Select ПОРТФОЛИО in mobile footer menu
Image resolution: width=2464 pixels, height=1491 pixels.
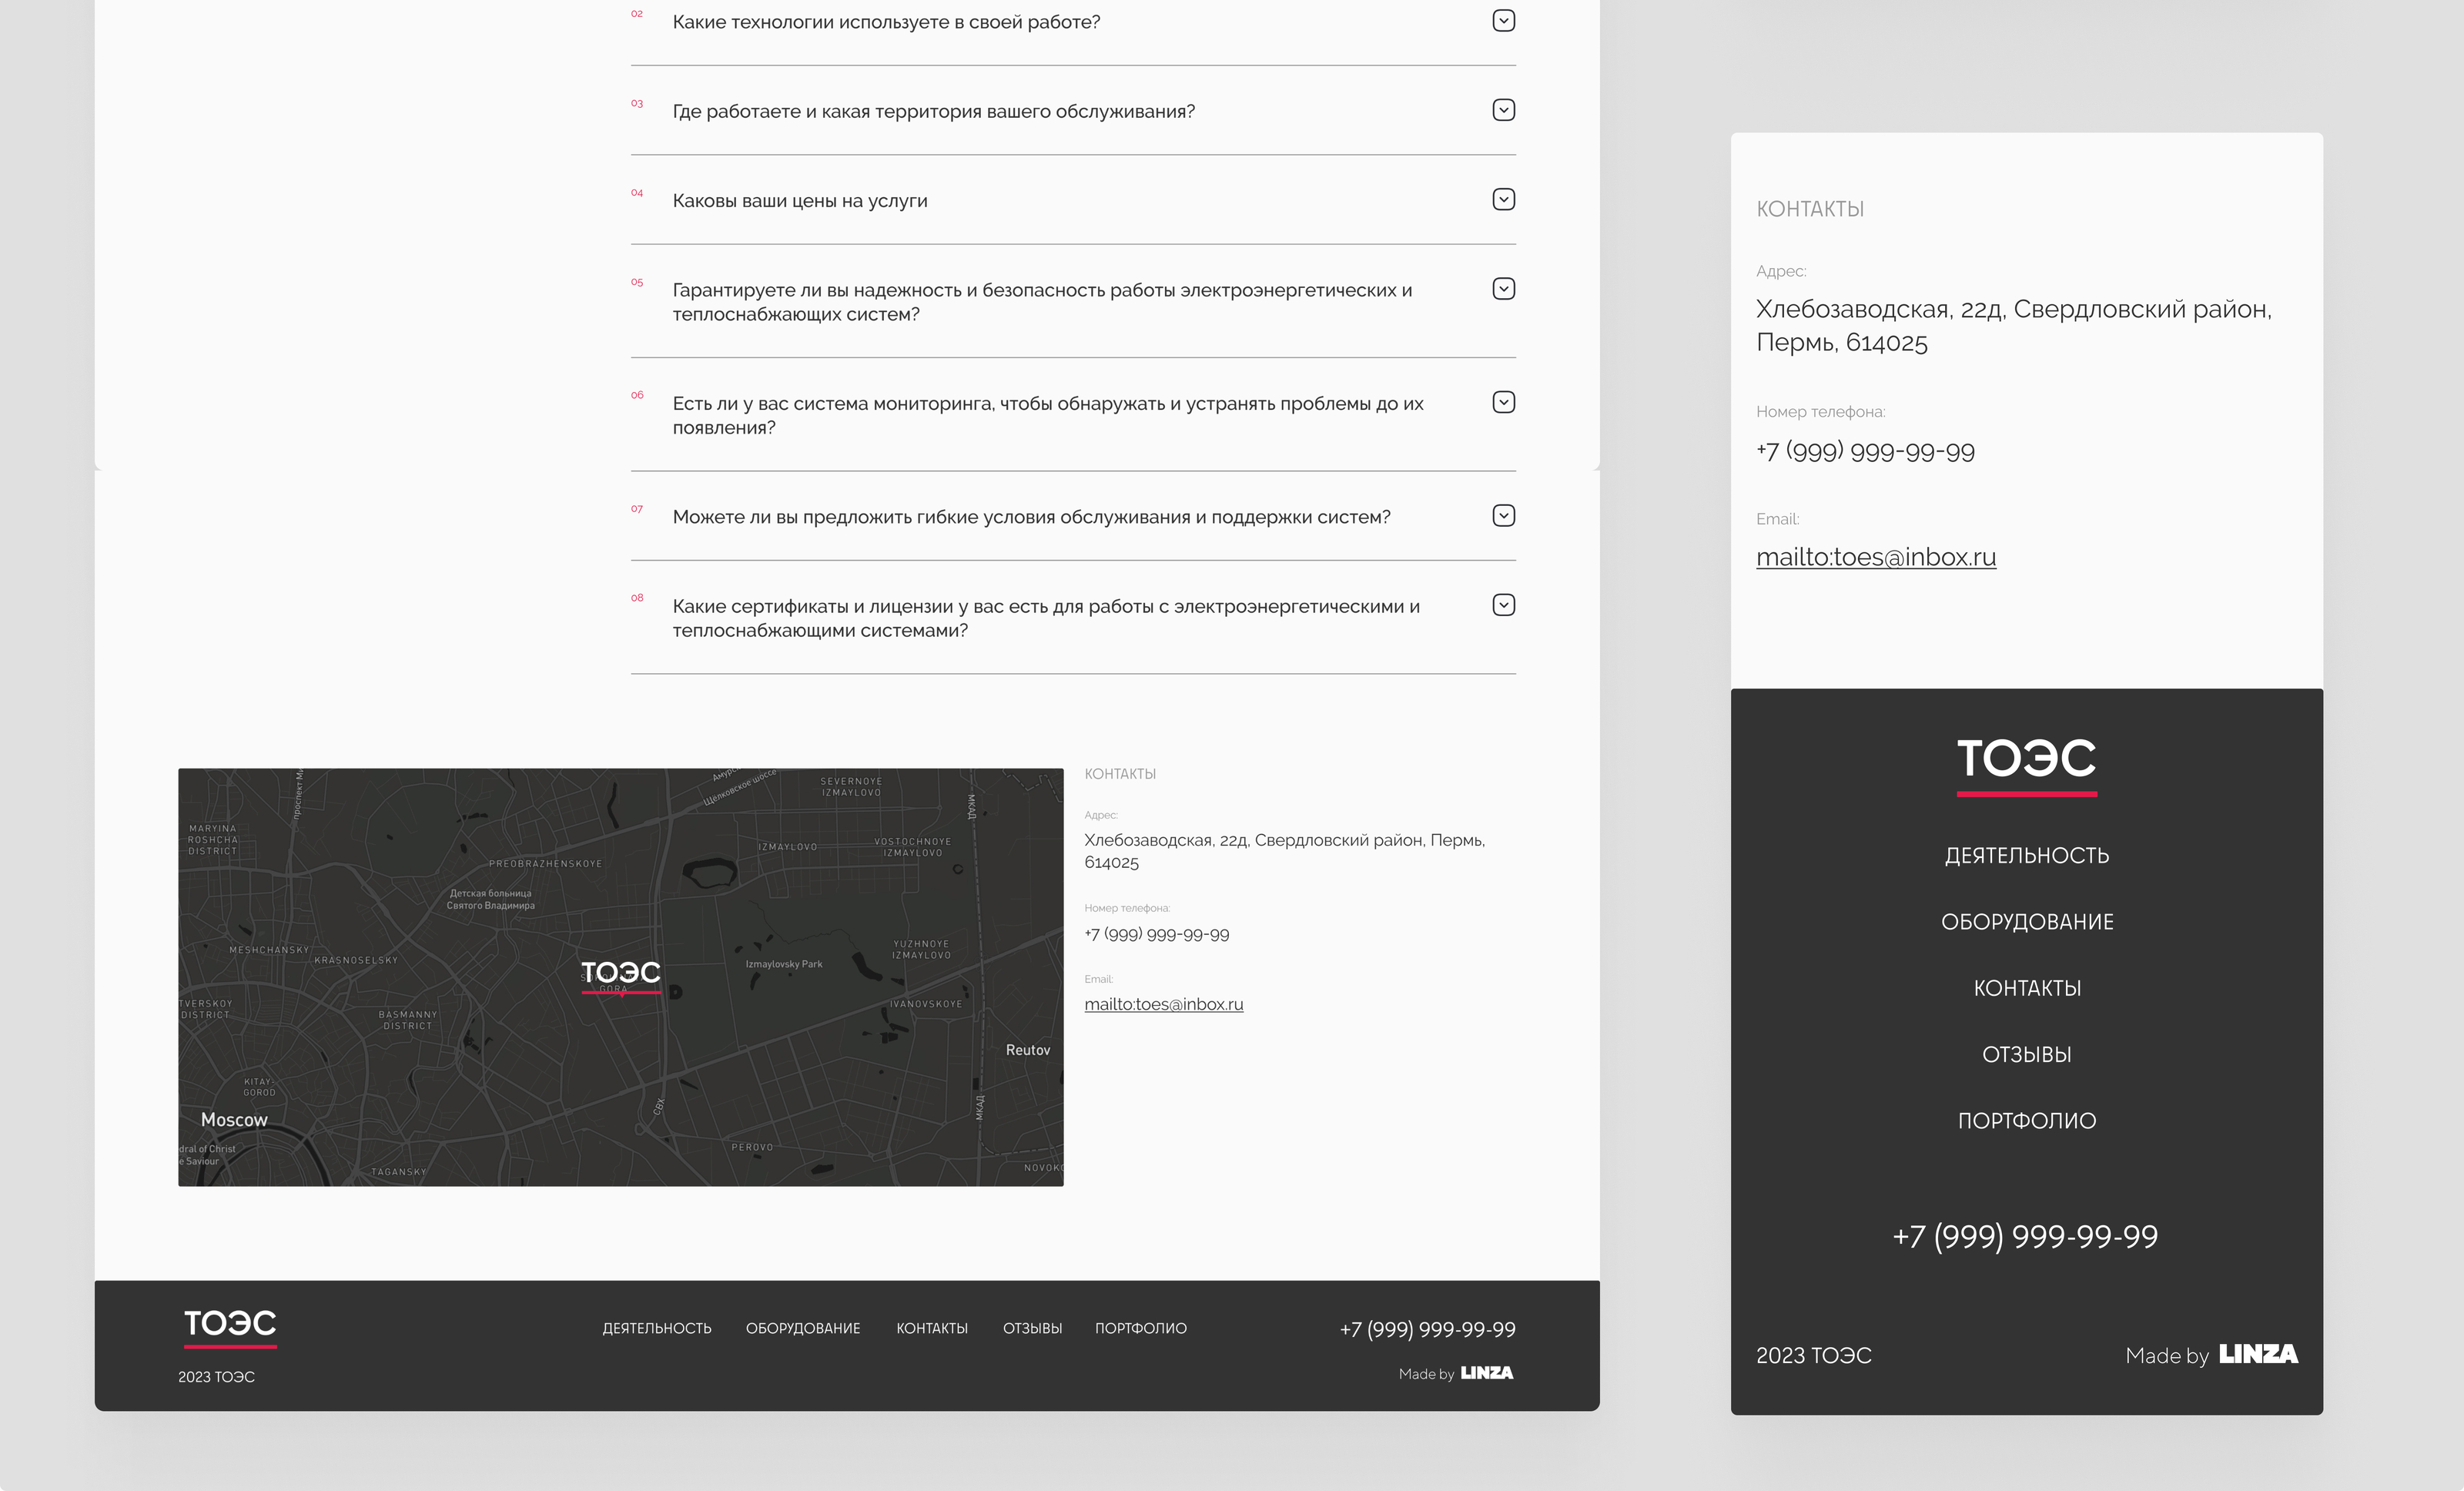tap(2026, 1121)
